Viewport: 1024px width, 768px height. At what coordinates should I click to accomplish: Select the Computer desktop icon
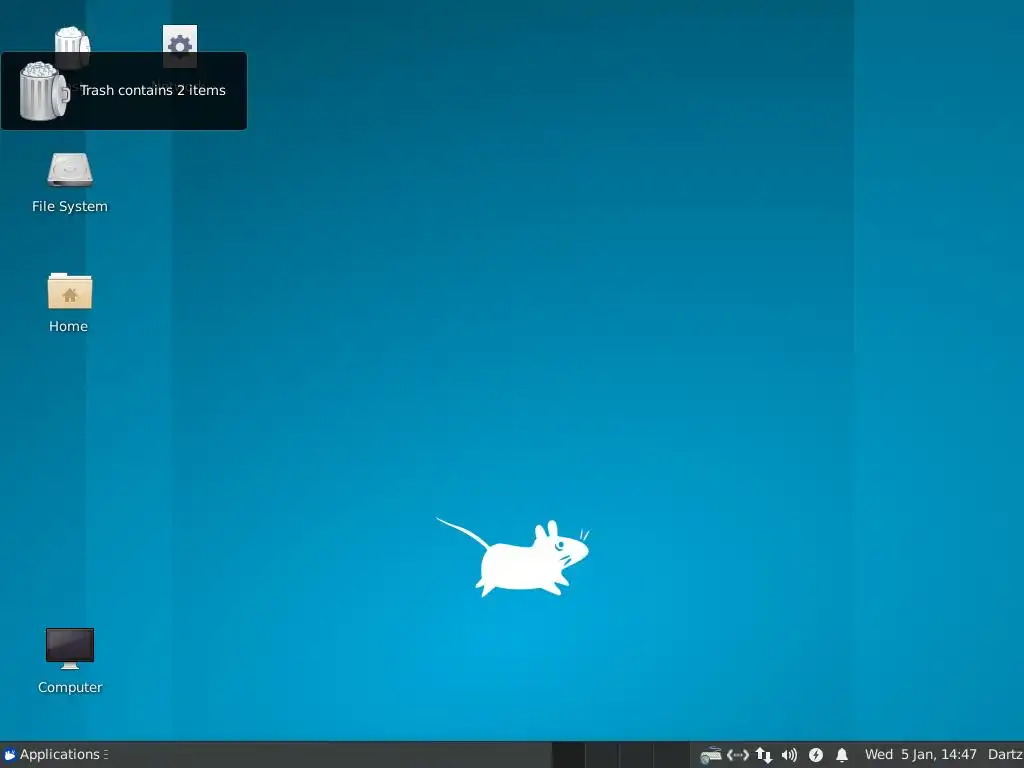[x=70, y=648]
